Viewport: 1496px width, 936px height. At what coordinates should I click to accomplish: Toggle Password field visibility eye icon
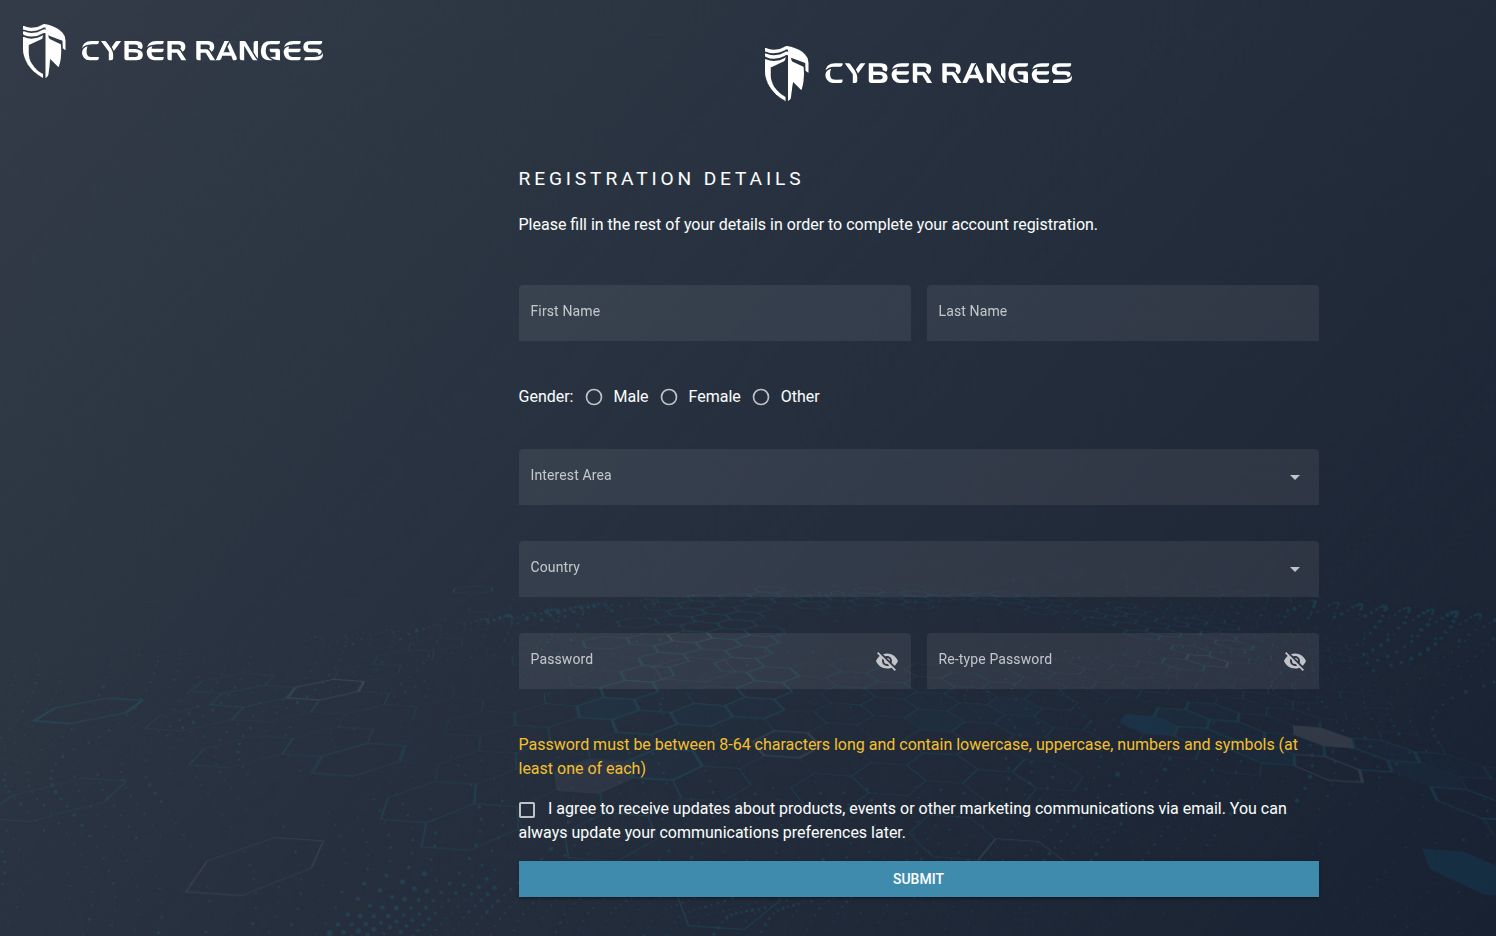[886, 661]
